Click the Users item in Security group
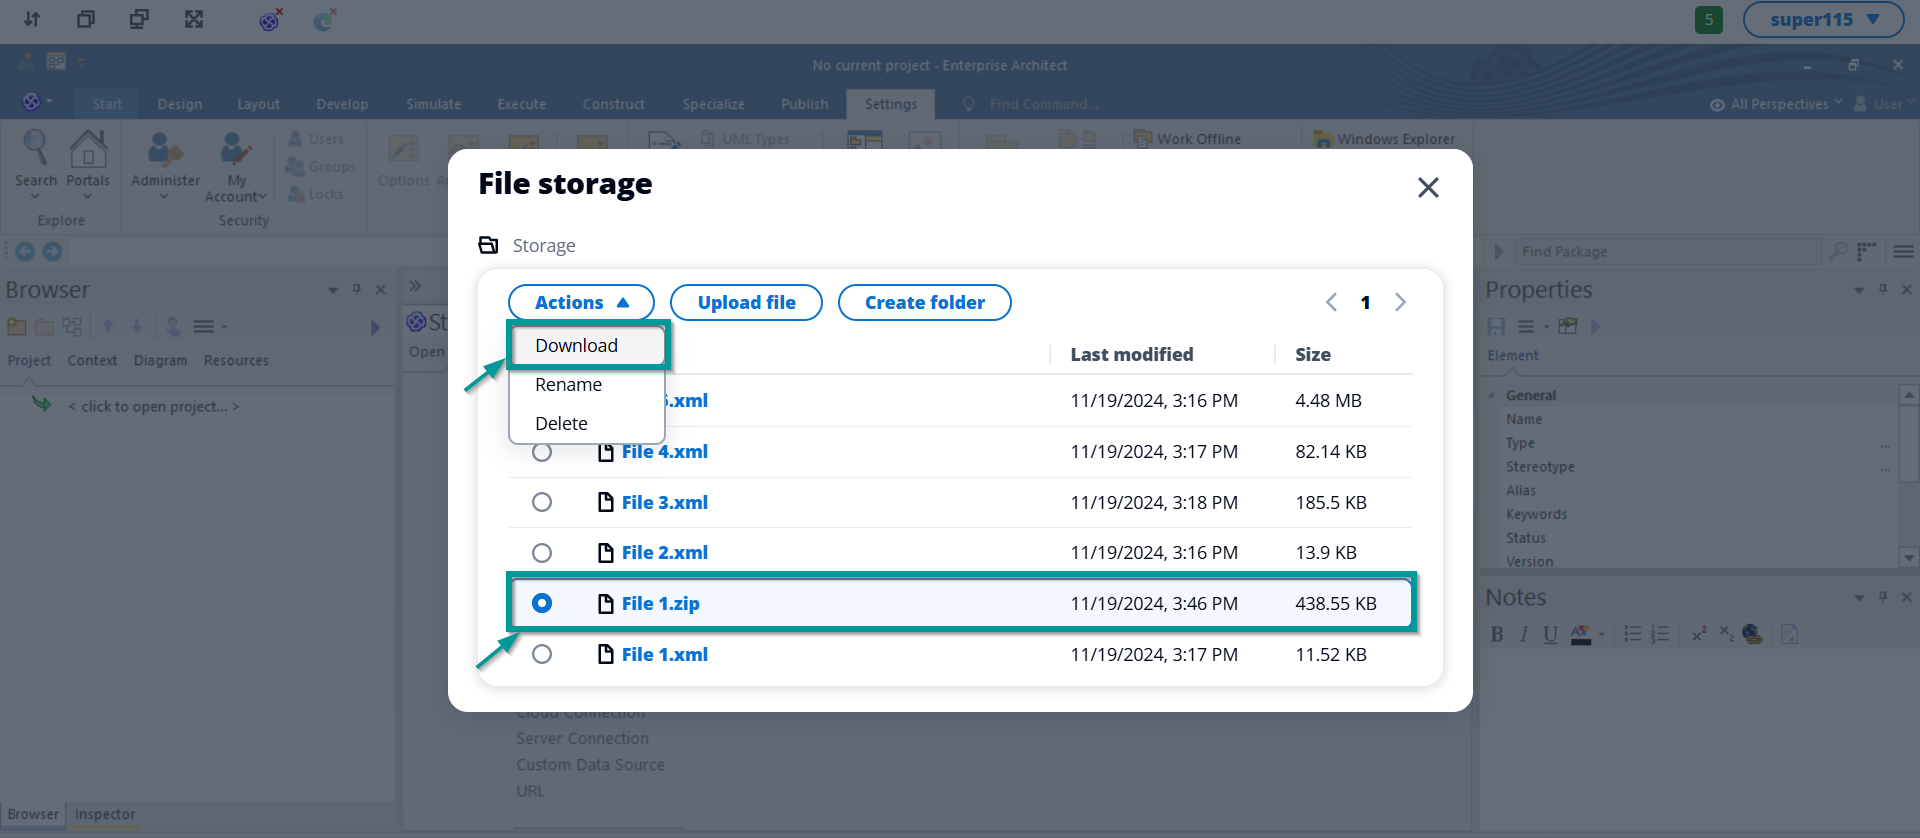The width and height of the screenshot is (1920, 838). (x=317, y=139)
